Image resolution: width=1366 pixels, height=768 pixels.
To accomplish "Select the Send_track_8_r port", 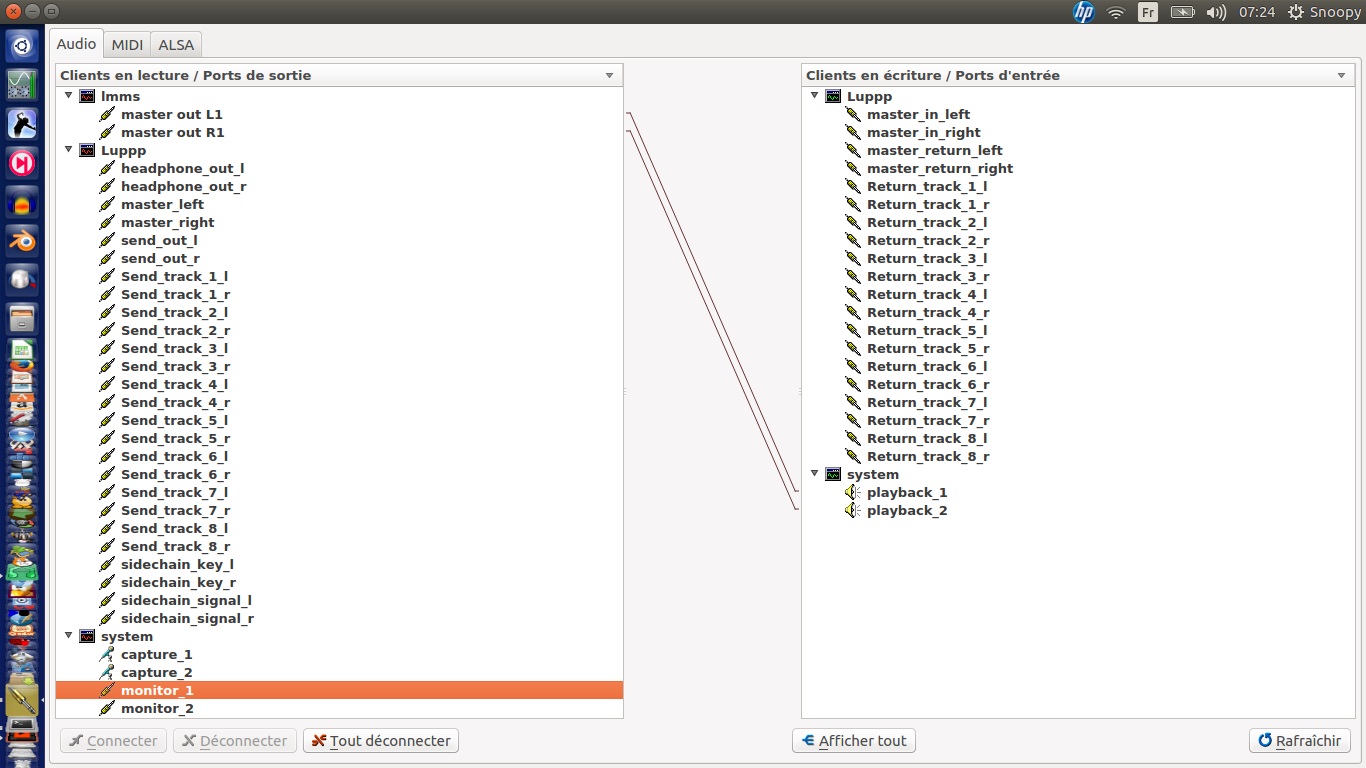I will tap(176, 546).
